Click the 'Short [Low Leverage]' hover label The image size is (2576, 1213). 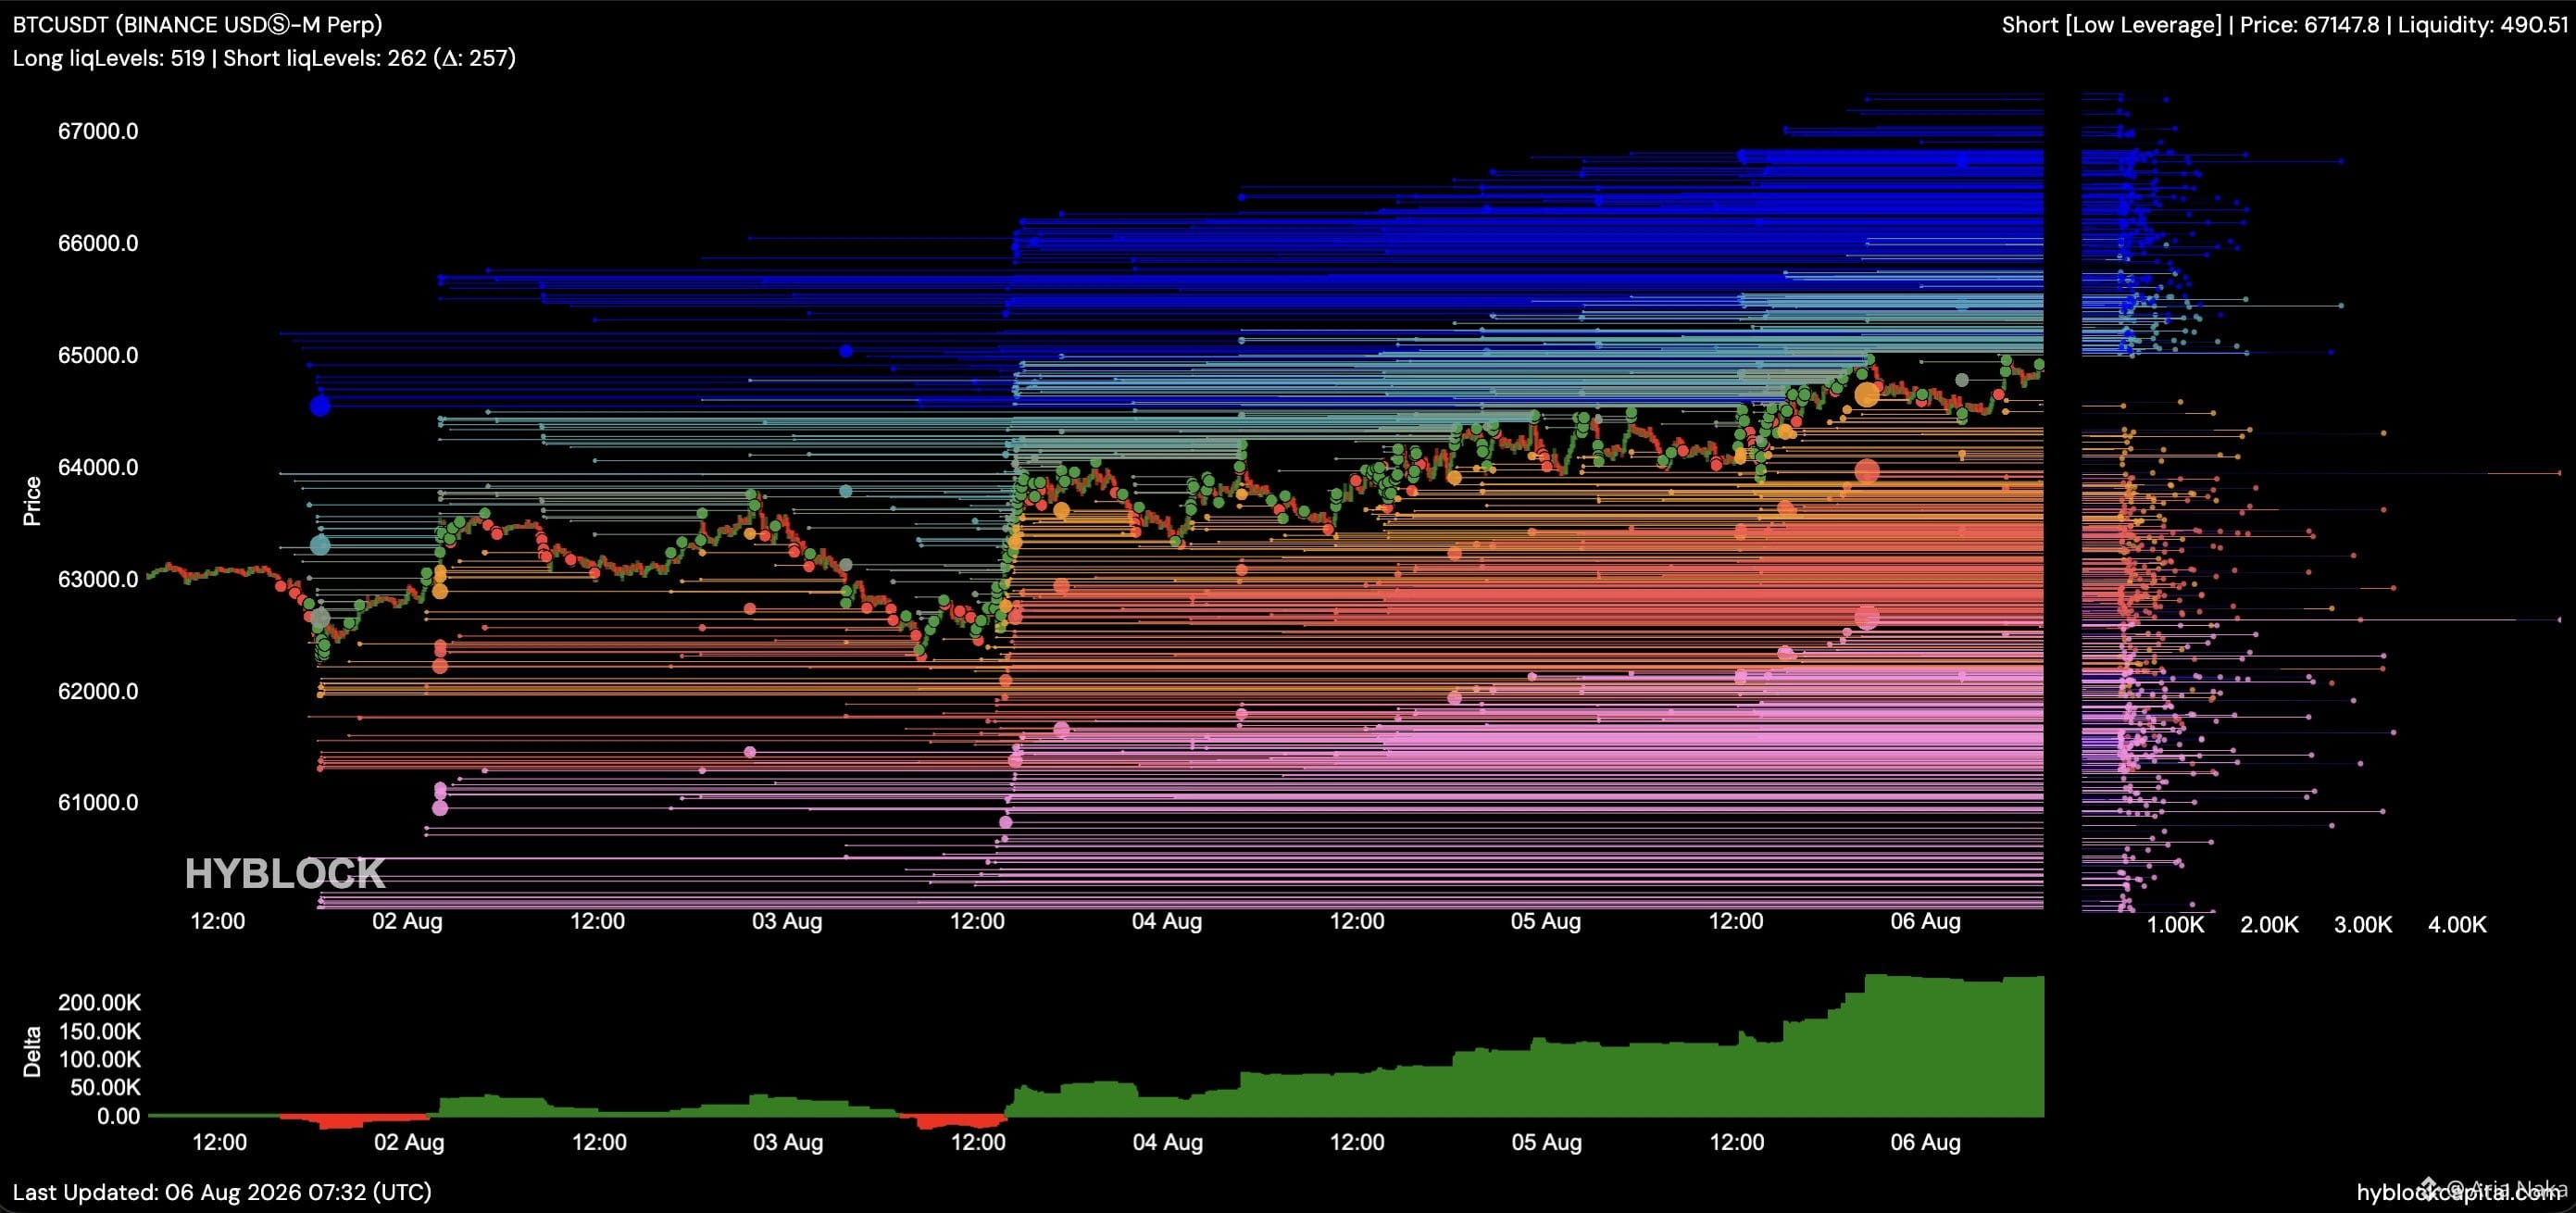click(2111, 25)
